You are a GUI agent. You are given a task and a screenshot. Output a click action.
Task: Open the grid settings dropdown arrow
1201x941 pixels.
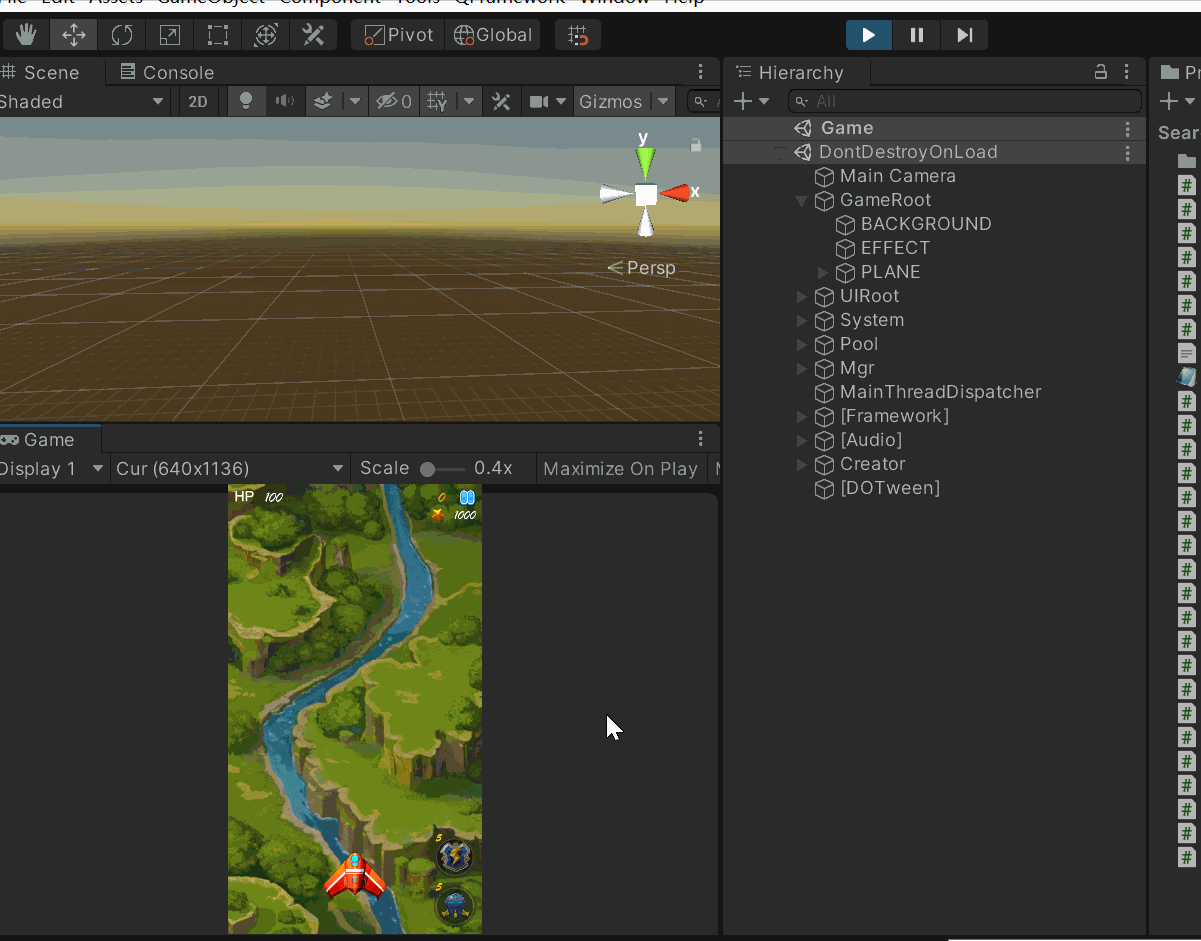click(469, 101)
